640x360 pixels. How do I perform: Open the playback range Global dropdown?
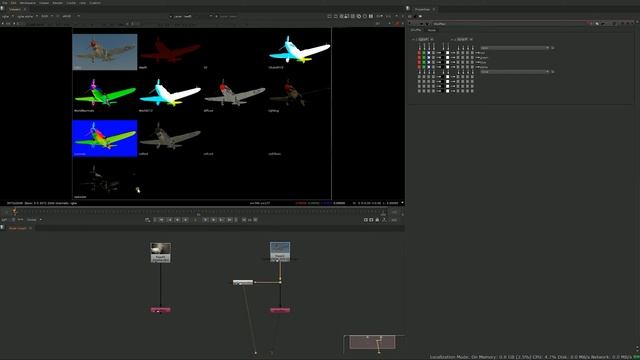pos(34,220)
